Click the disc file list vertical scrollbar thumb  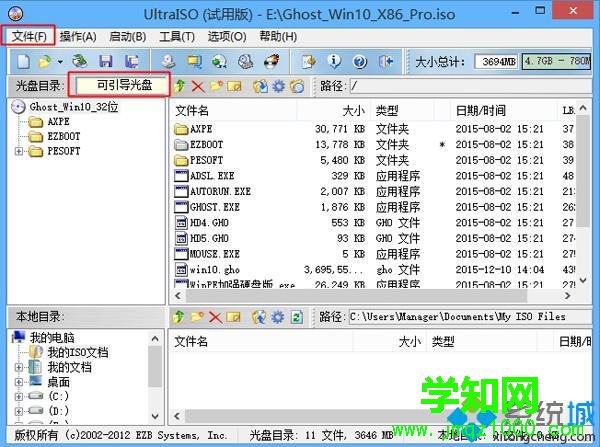click(x=583, y=171)
